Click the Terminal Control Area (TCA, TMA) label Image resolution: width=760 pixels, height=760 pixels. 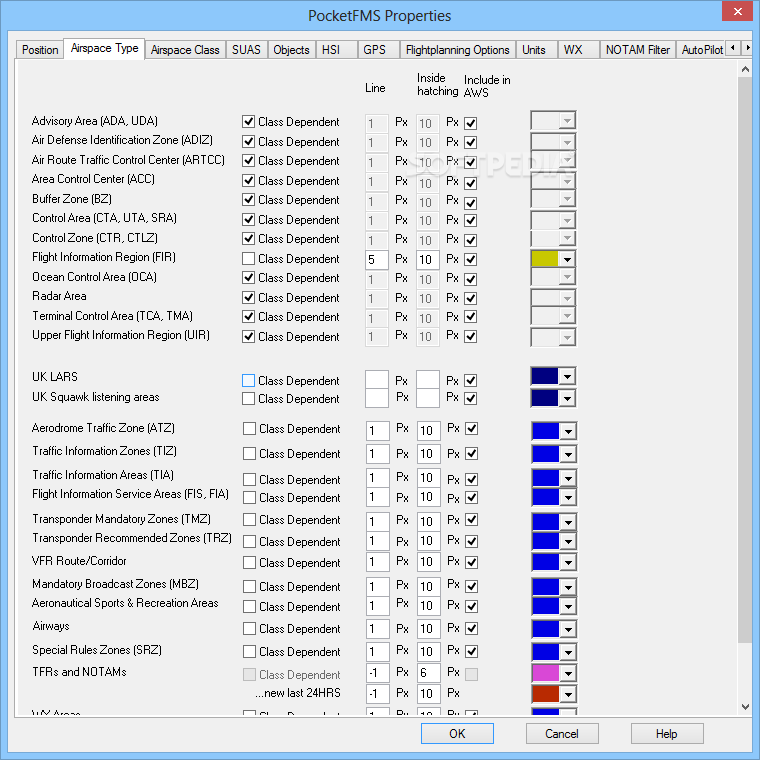pos(112,316)
